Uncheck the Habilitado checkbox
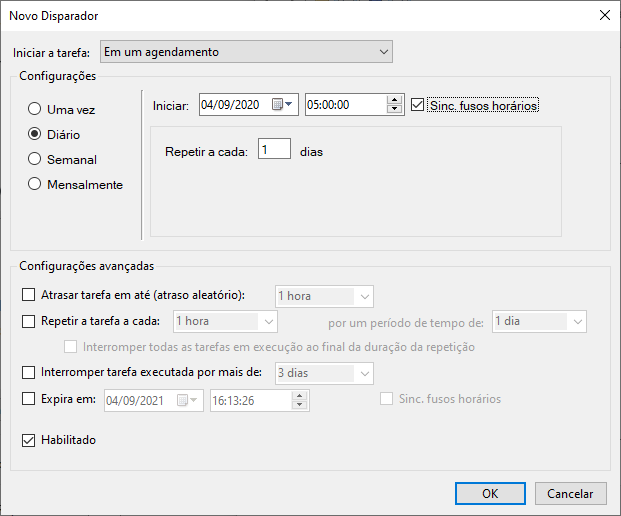 (29, 440)
